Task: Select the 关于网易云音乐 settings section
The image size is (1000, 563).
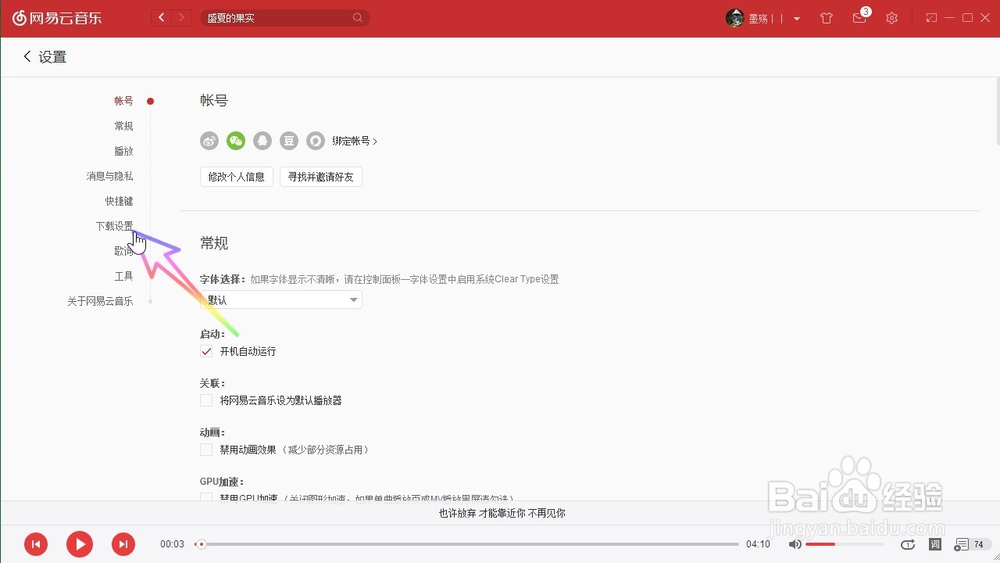Action: 100,301
